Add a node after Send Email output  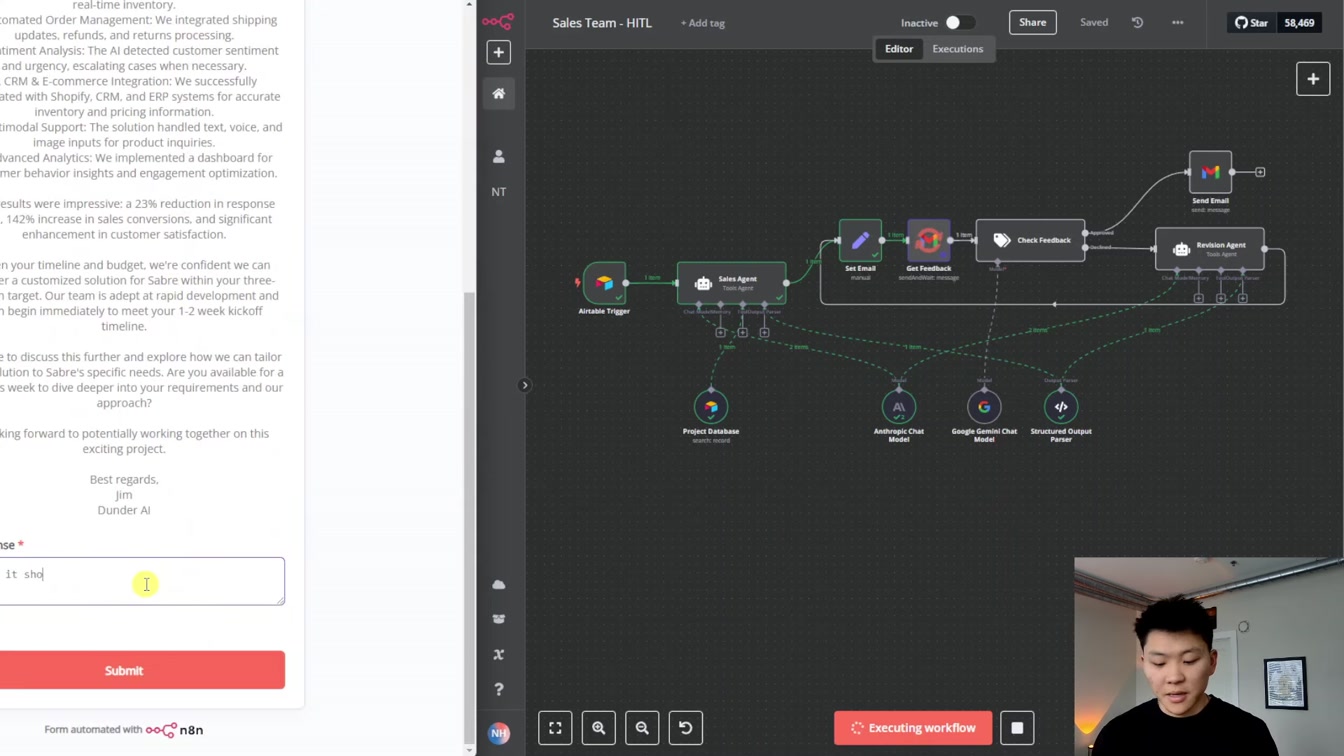coord(1260,172)
